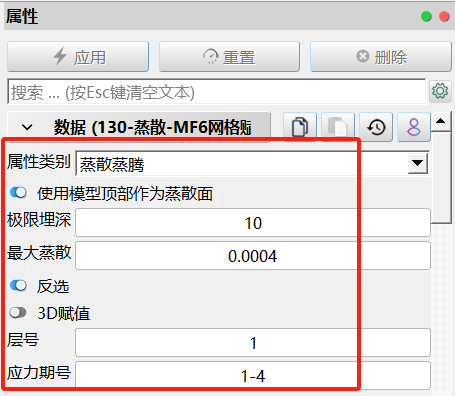Collapse the 数据 section chevron
Image resolution: width=455 pixels, height=396 pixels.
[27, 127]
